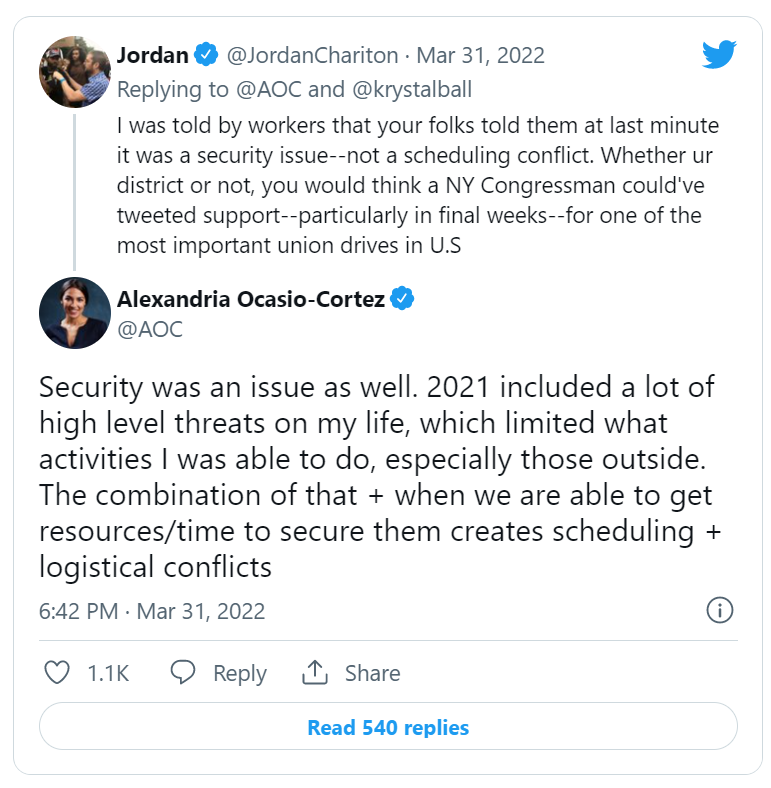Open Jordan's profile picture
Screen dimensions: 771x788
tap(74, 72)
